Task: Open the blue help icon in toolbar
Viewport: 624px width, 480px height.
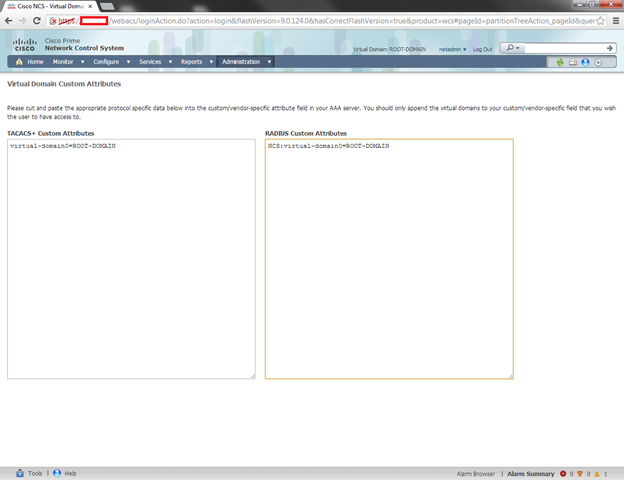Action: tap(585, 62)
